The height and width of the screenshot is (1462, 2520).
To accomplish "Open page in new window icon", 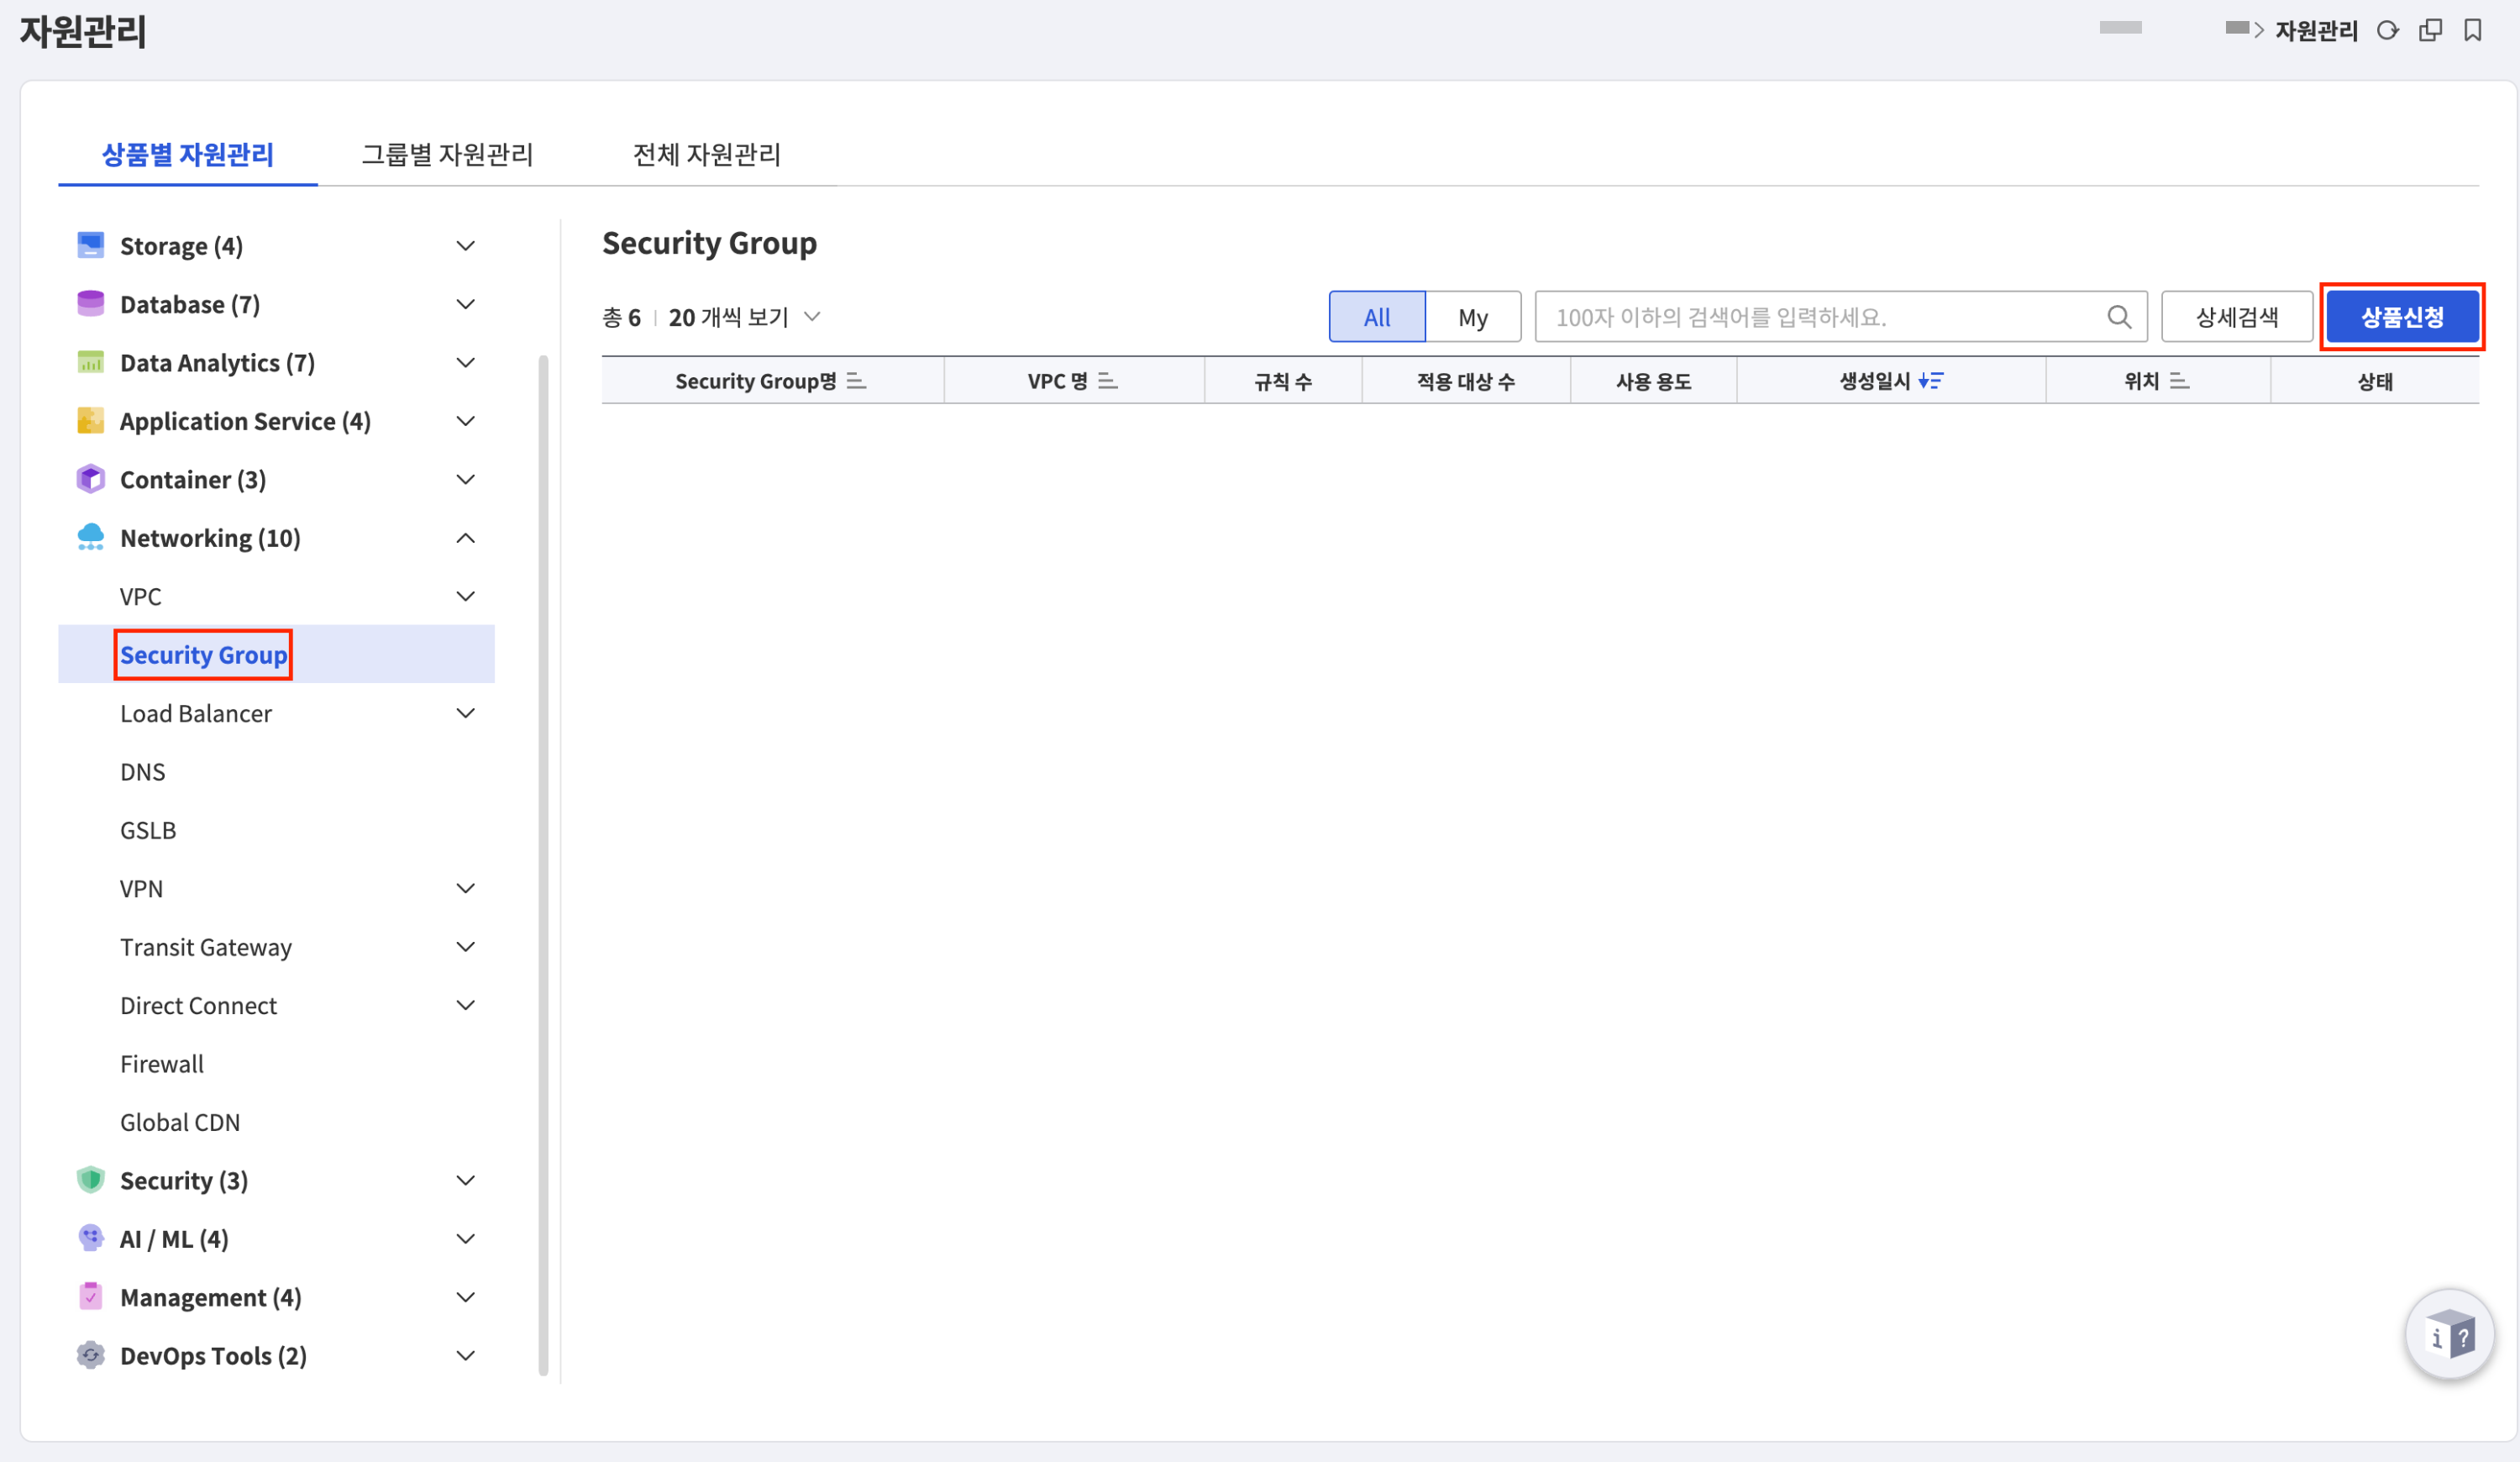I will [x=2430, y=31].
